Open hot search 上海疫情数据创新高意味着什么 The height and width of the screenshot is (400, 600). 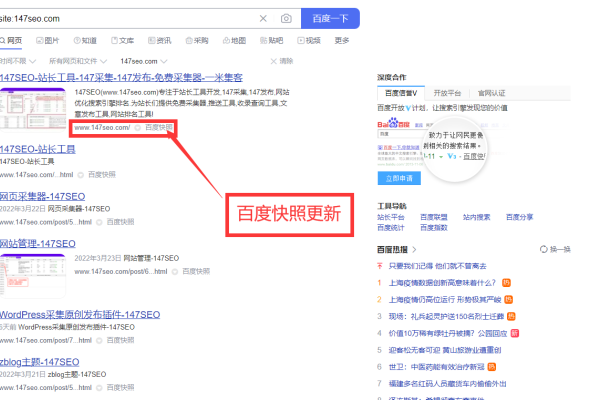442,283
